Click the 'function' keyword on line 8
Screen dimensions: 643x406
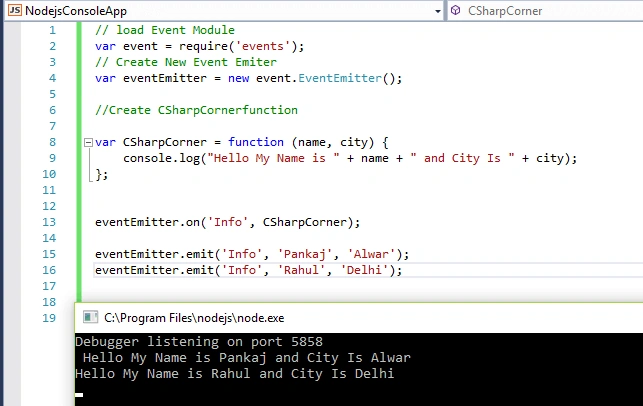[x=256, y=142]
